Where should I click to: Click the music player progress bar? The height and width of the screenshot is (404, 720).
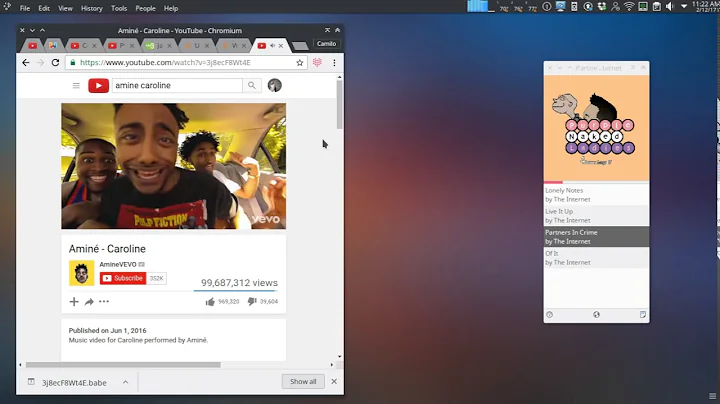coord(596,182)
